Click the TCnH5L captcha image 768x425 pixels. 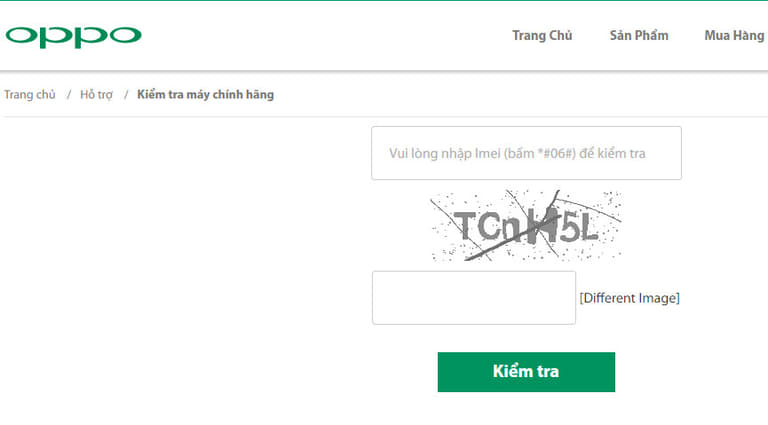pos(526,225)
